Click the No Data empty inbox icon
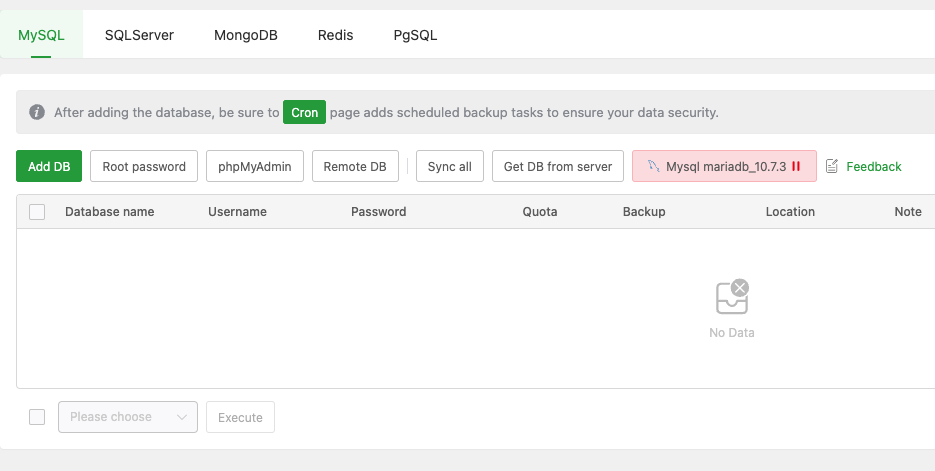This screenshot has width=935, height=471. click(x=732, y=297)
